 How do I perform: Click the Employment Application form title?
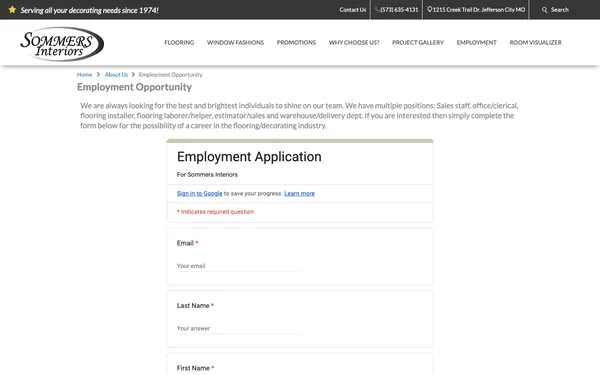pos(249,157)
